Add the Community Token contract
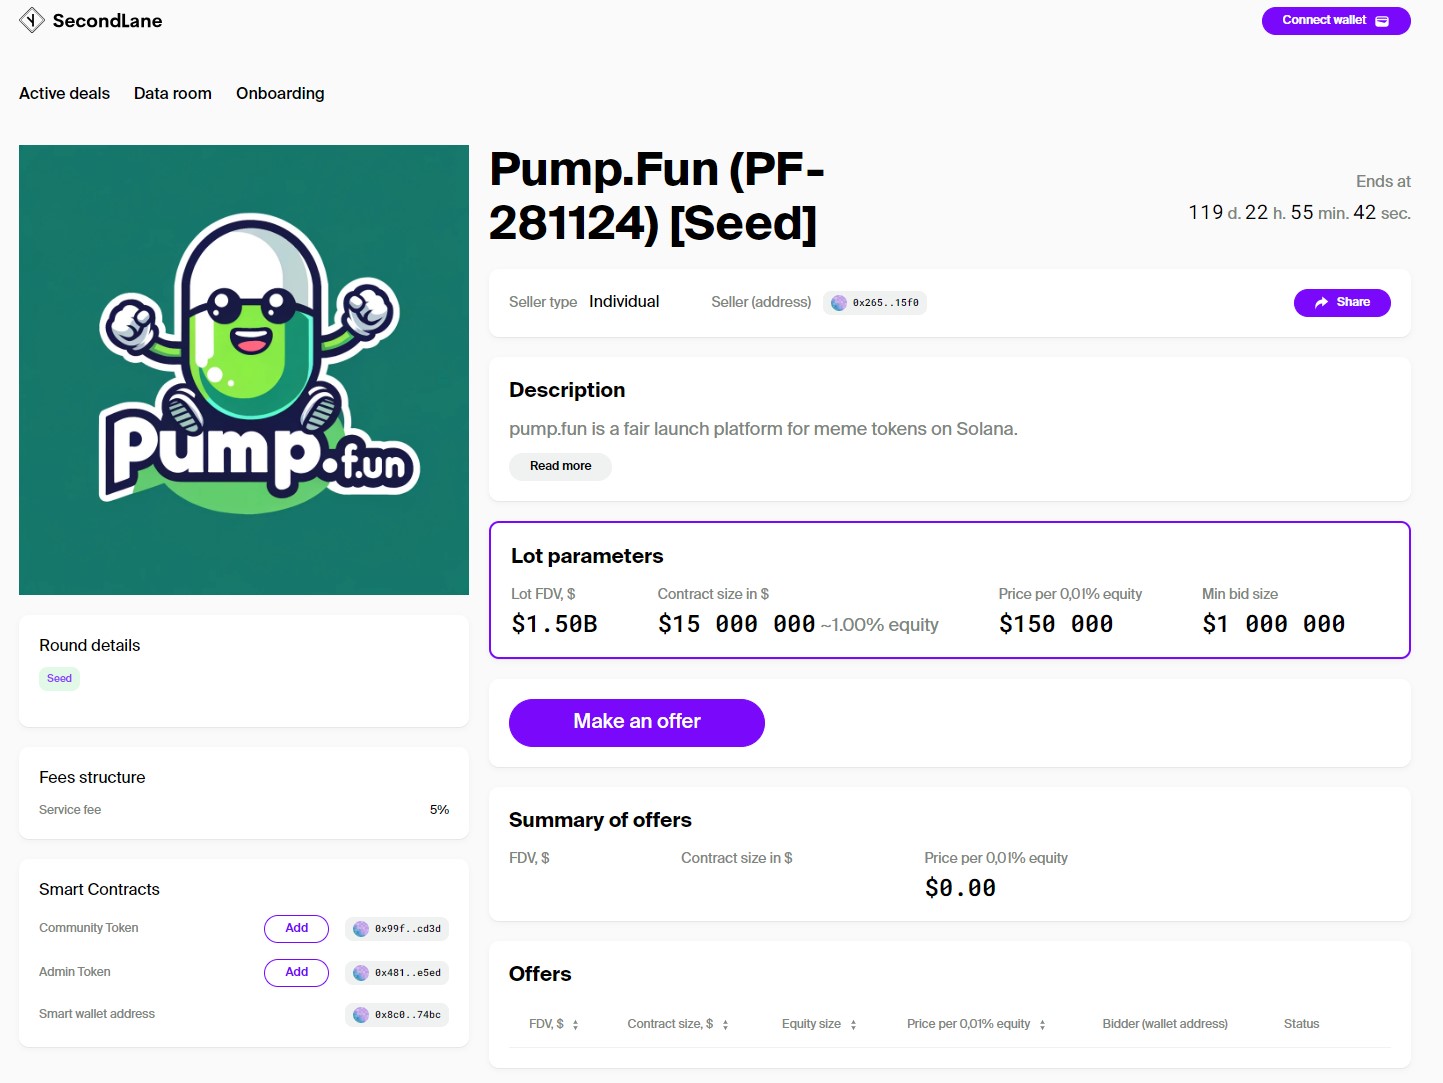The height and width of the screenshot is (1083, 1443). coord(296,928)
